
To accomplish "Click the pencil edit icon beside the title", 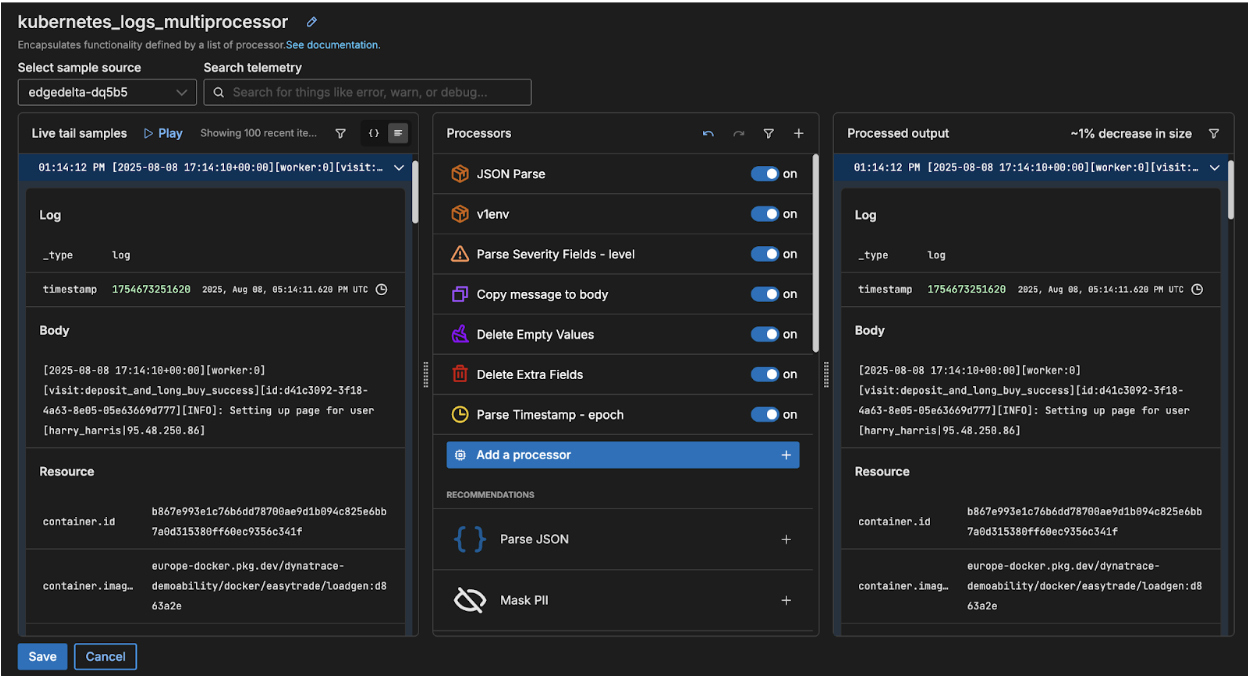I will coord(312,22).
